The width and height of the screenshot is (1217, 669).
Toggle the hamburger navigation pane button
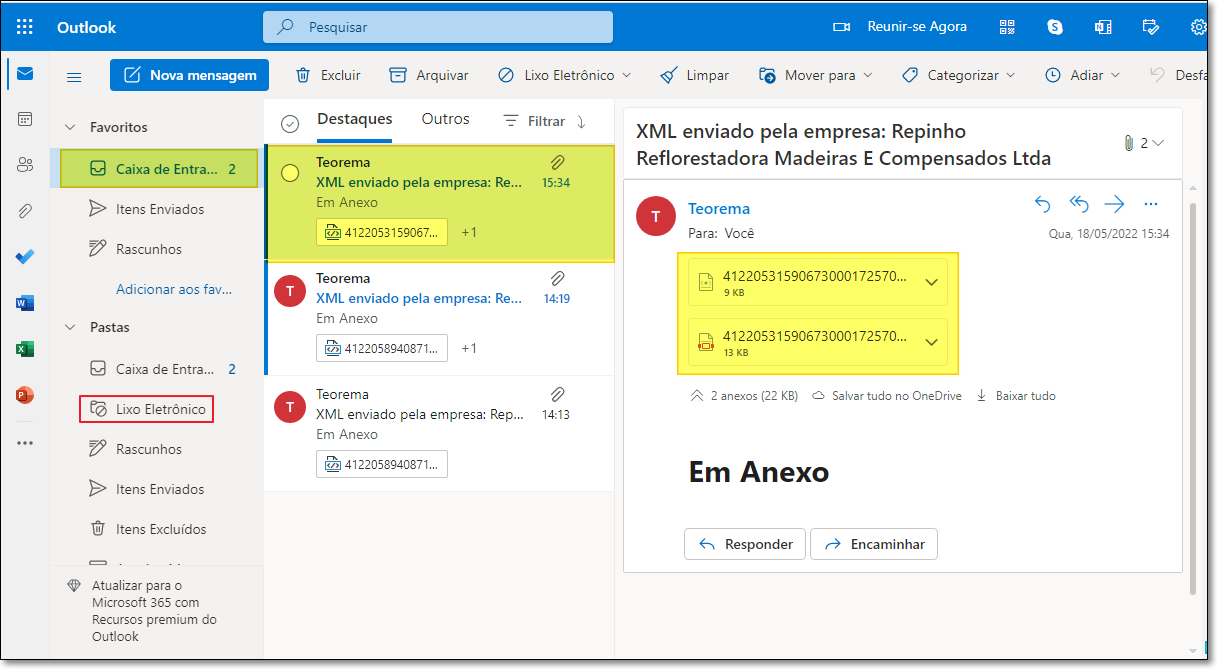[74, 76]
